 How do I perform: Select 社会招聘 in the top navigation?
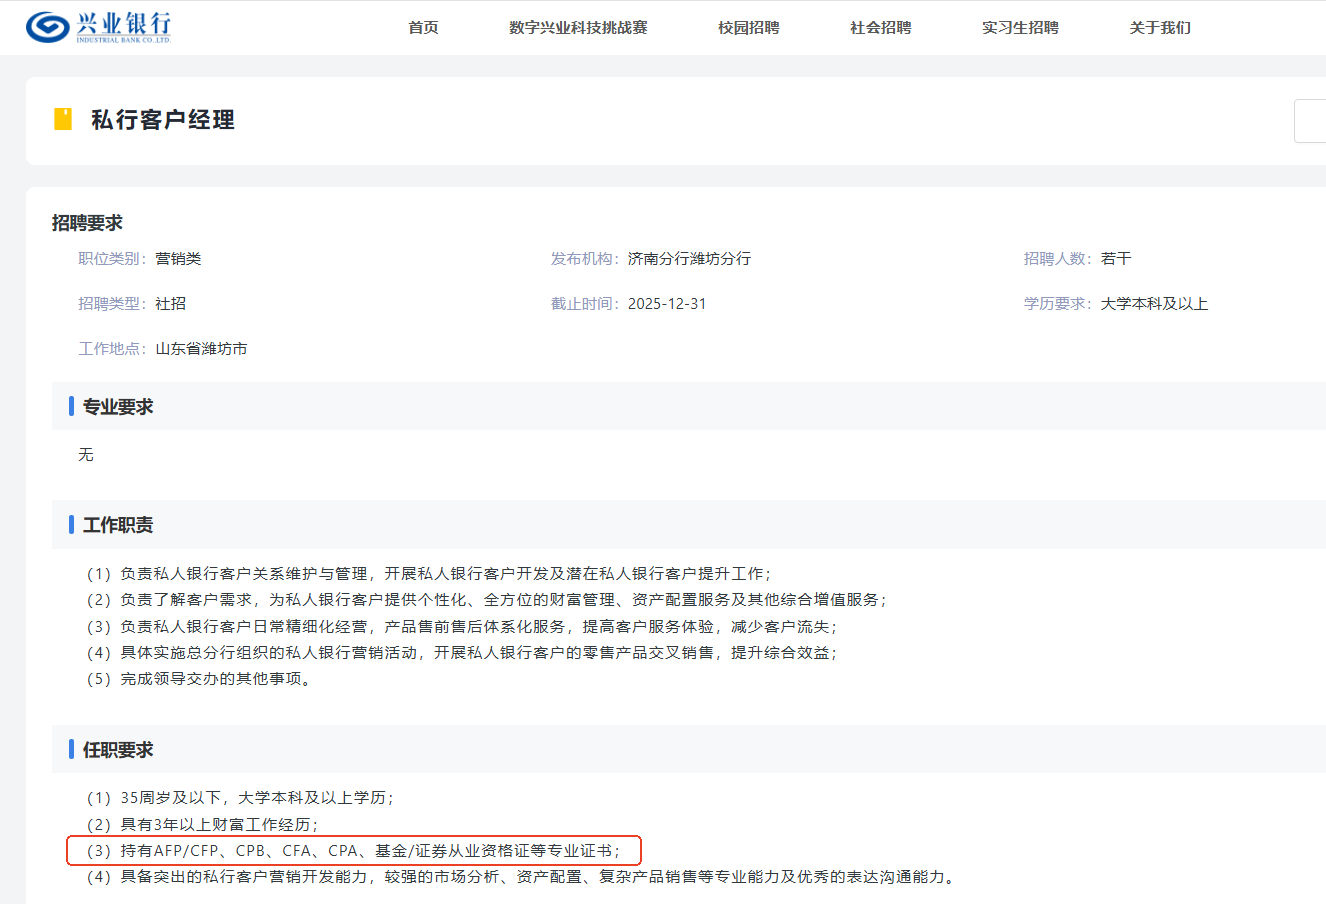pos(880,28)
